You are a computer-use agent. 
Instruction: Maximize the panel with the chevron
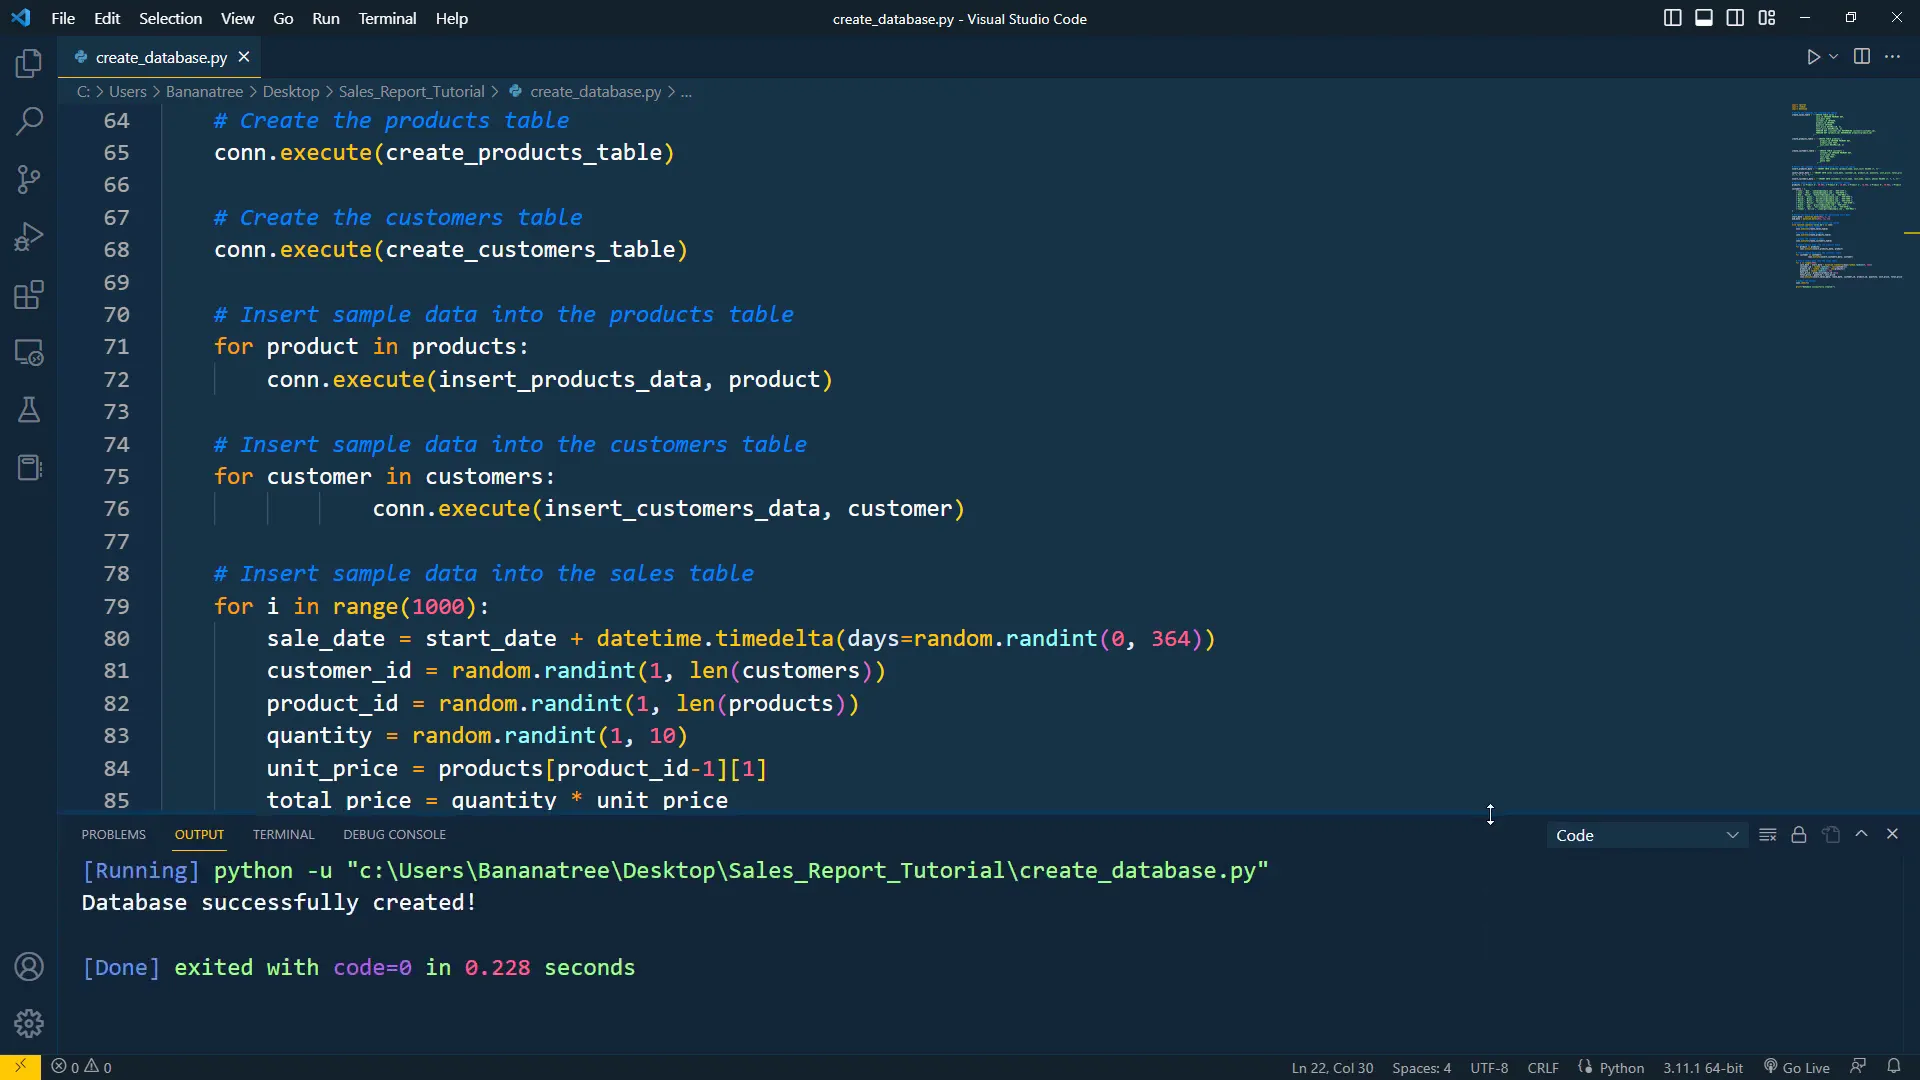(x=1862, y=834)
